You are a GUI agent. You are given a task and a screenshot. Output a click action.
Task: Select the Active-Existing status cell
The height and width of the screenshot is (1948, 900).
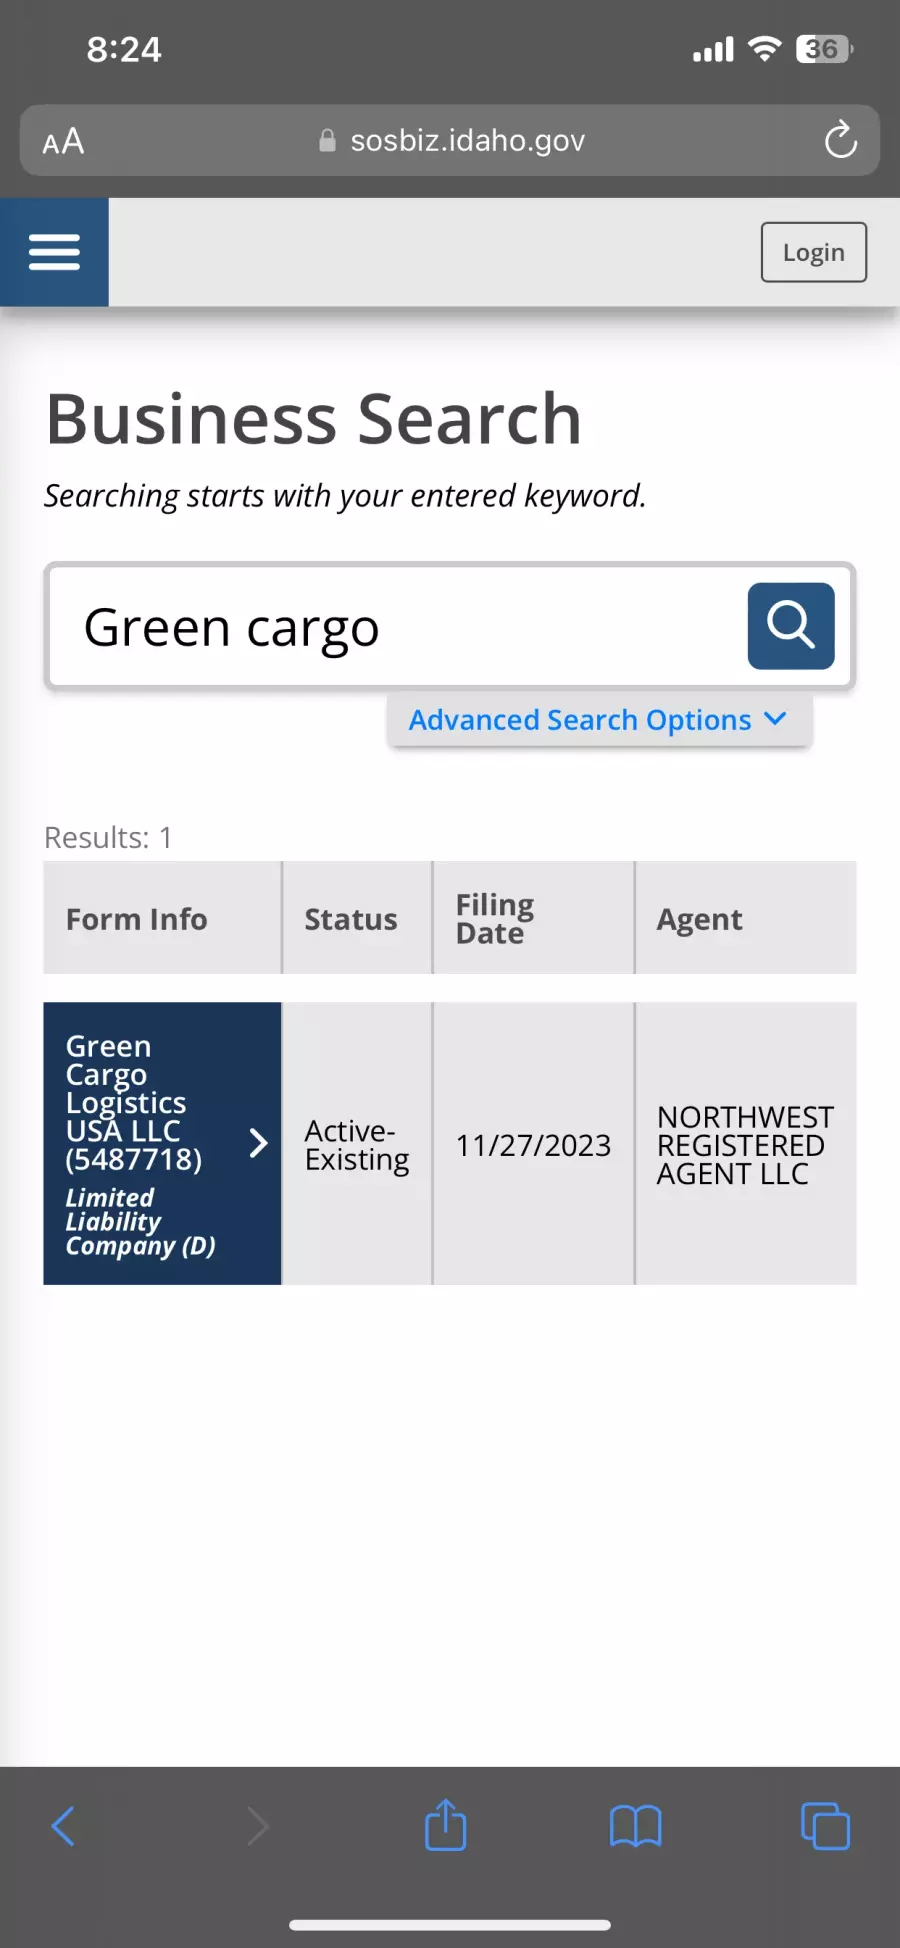click(358, 1144)
